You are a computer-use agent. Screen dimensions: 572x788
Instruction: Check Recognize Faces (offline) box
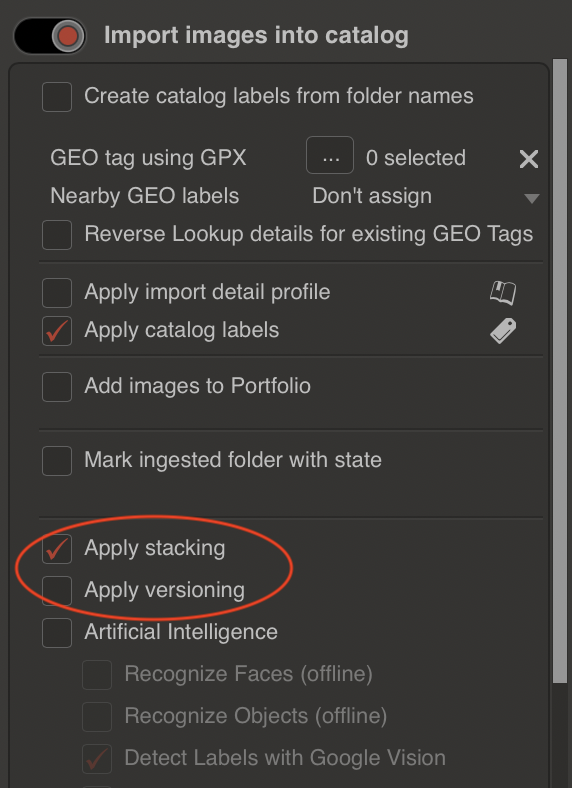point(97,675)
